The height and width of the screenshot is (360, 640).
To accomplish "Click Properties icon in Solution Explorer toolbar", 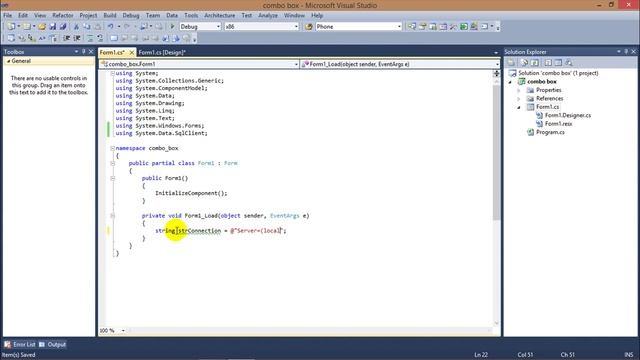I will [511, 62].
